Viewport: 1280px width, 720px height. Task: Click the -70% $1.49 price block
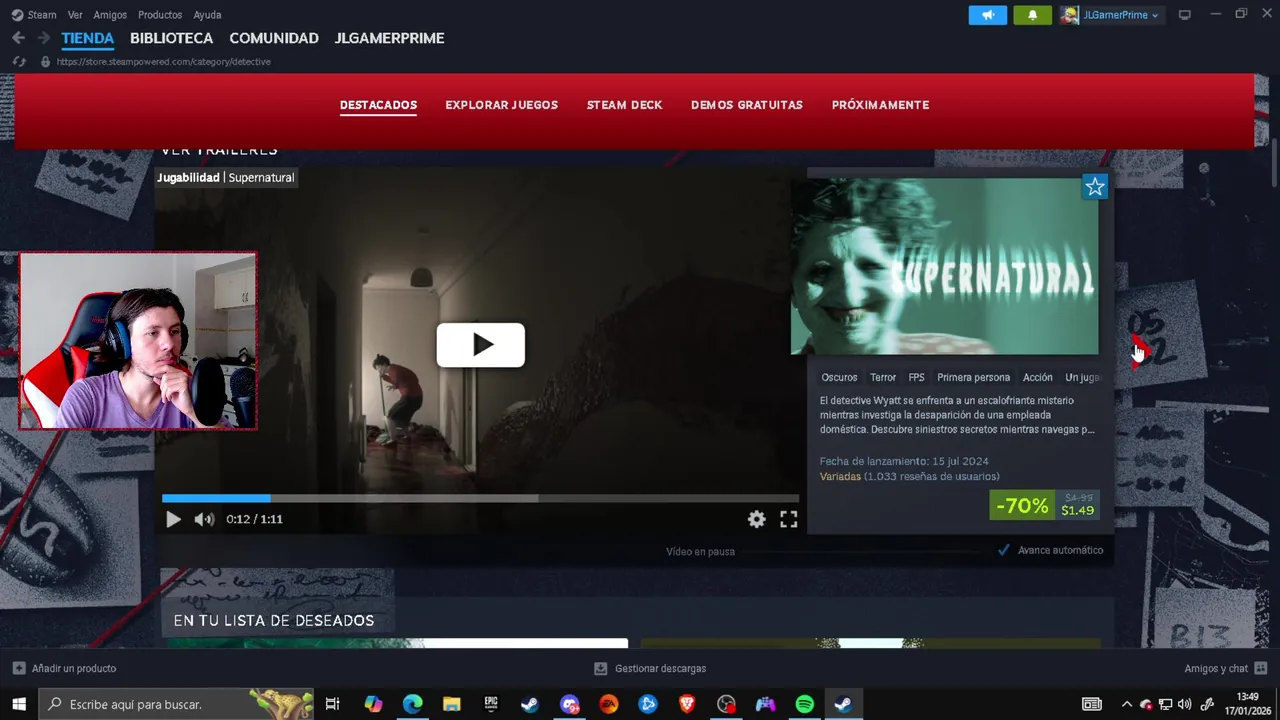[x=1043, y=505]
